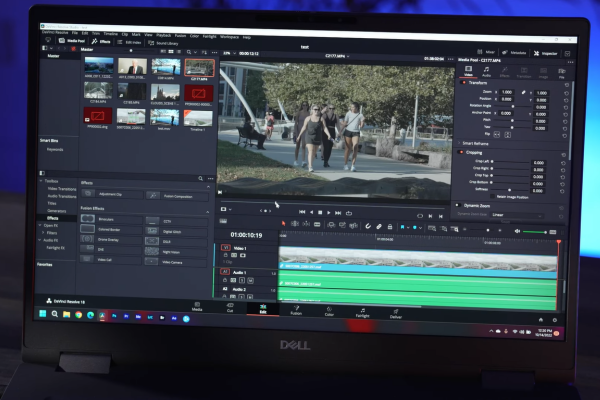Click the Inspector button

coord(548,51)
